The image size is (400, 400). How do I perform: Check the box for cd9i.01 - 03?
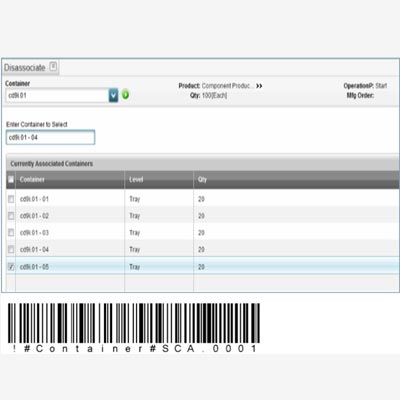(11, 233)
